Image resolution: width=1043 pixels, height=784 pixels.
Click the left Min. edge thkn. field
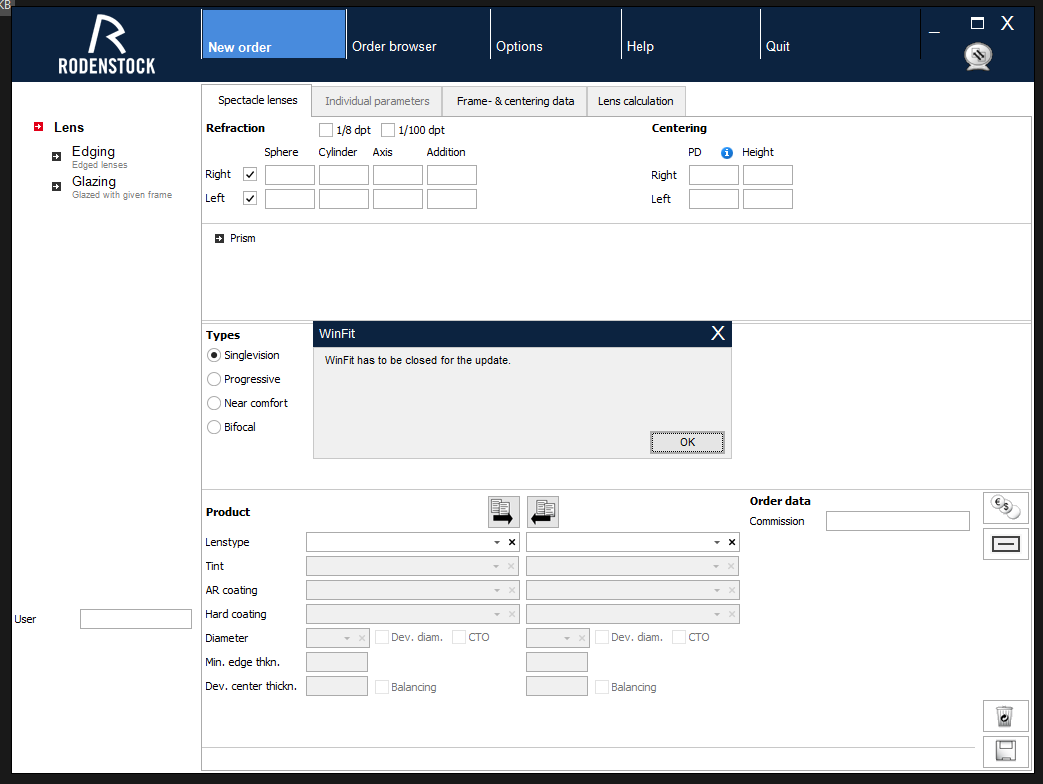click(337, 662)
